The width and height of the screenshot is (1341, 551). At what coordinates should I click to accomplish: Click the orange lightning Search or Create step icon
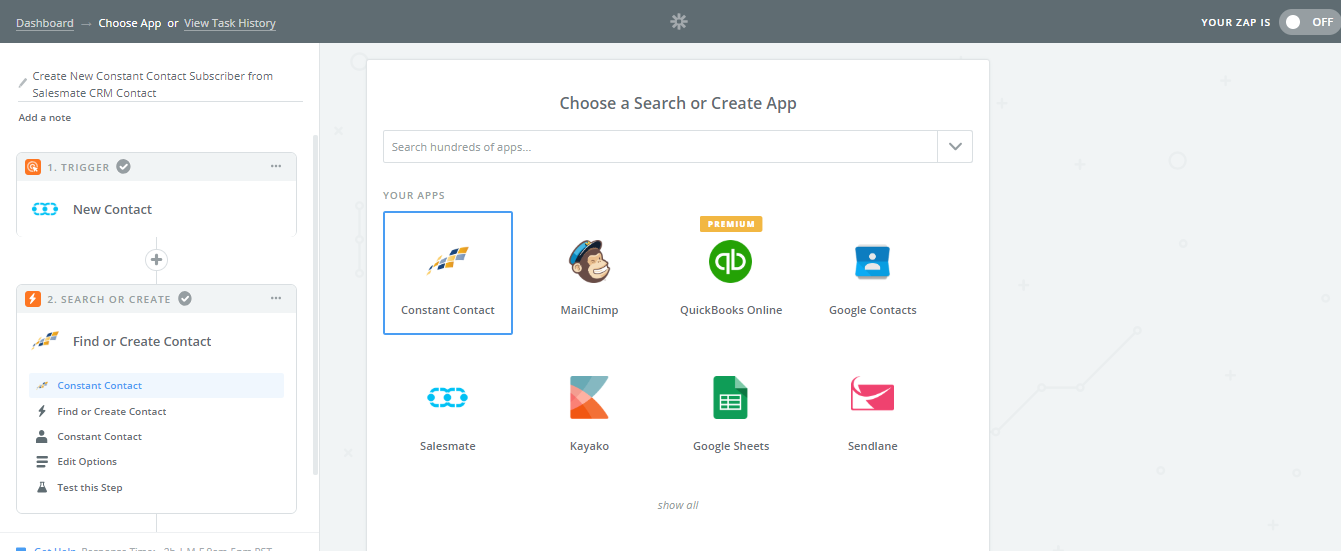[x=33, y=299]
